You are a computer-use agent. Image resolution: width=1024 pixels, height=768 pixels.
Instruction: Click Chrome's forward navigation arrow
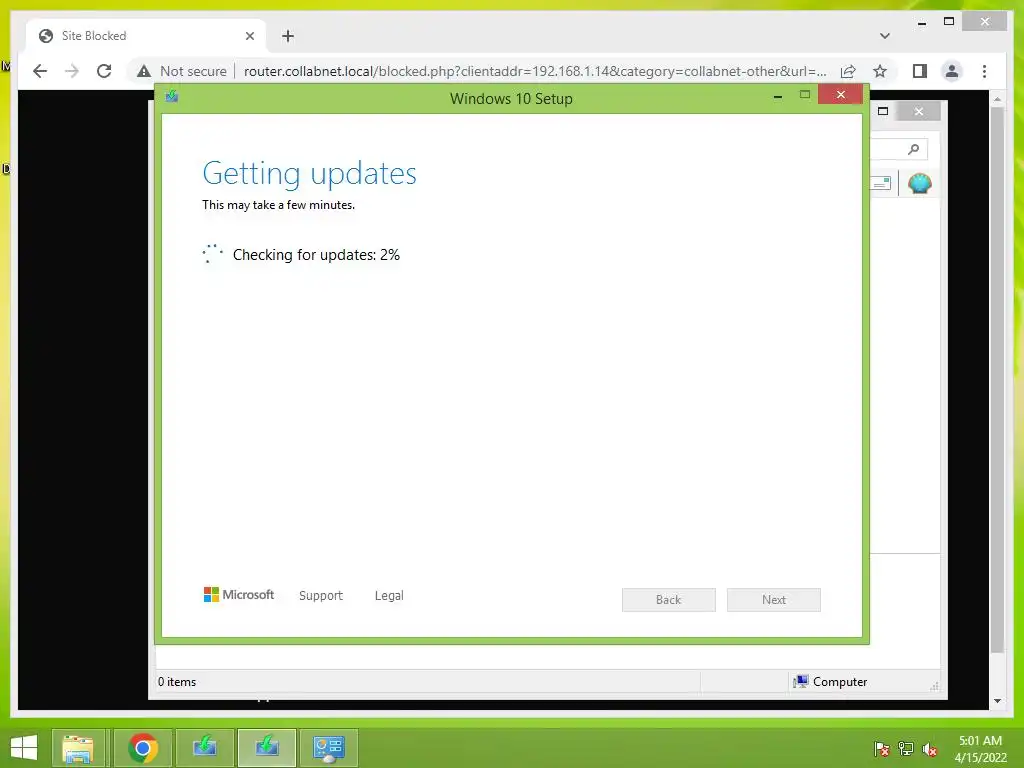[x=72, y=71]
